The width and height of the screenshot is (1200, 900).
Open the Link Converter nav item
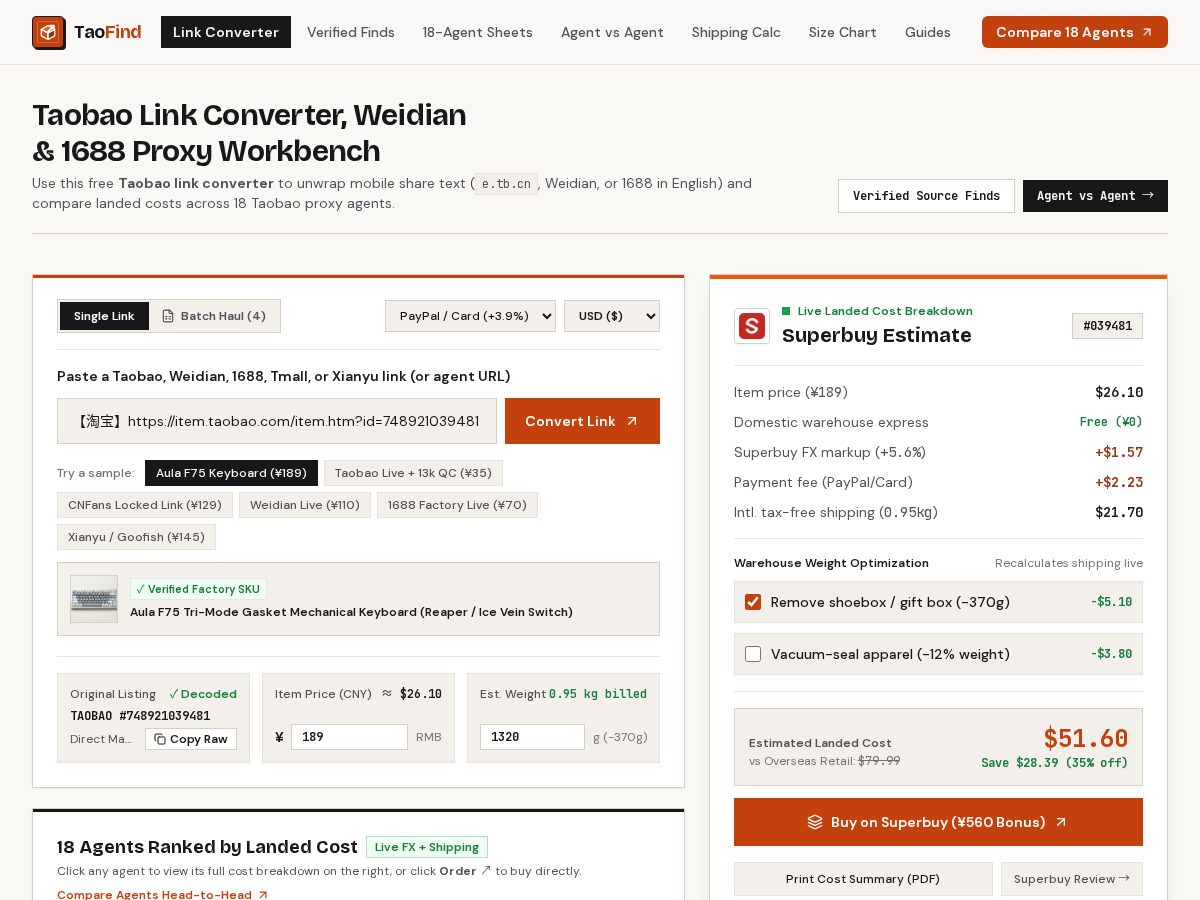pyautogui.click(x=226, y=32)
